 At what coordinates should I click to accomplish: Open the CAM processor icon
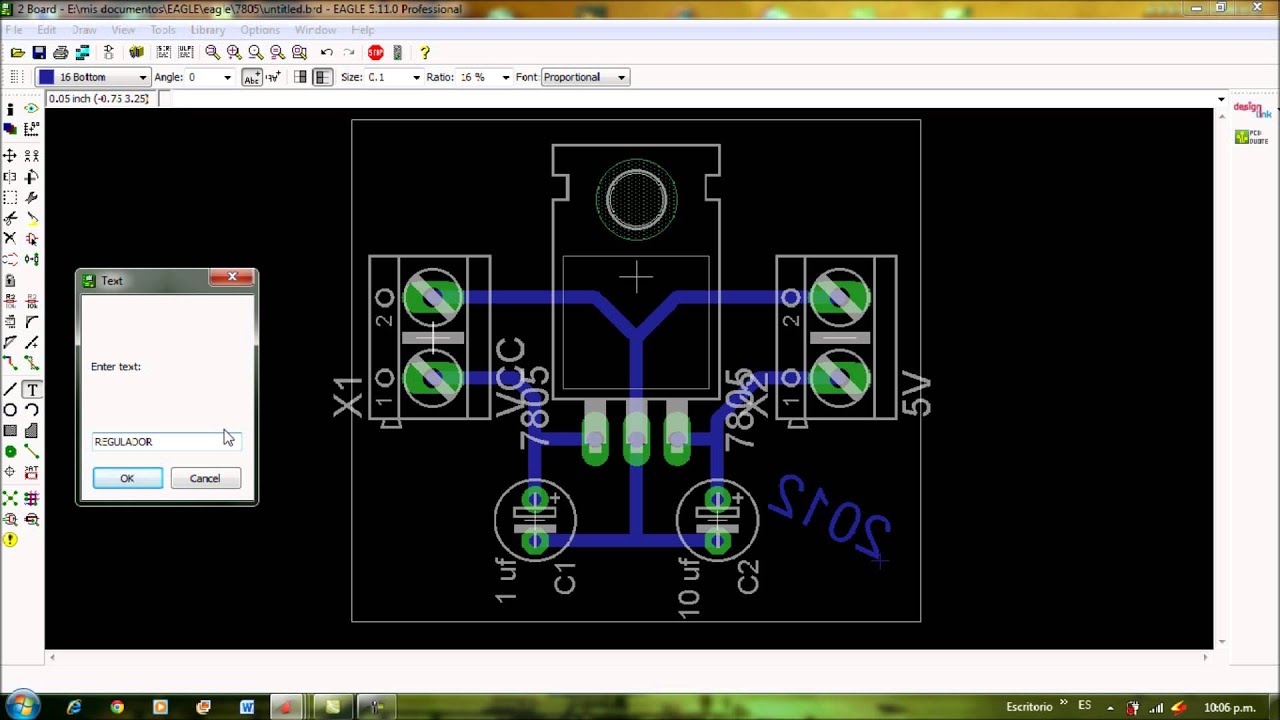coord(83,52)
